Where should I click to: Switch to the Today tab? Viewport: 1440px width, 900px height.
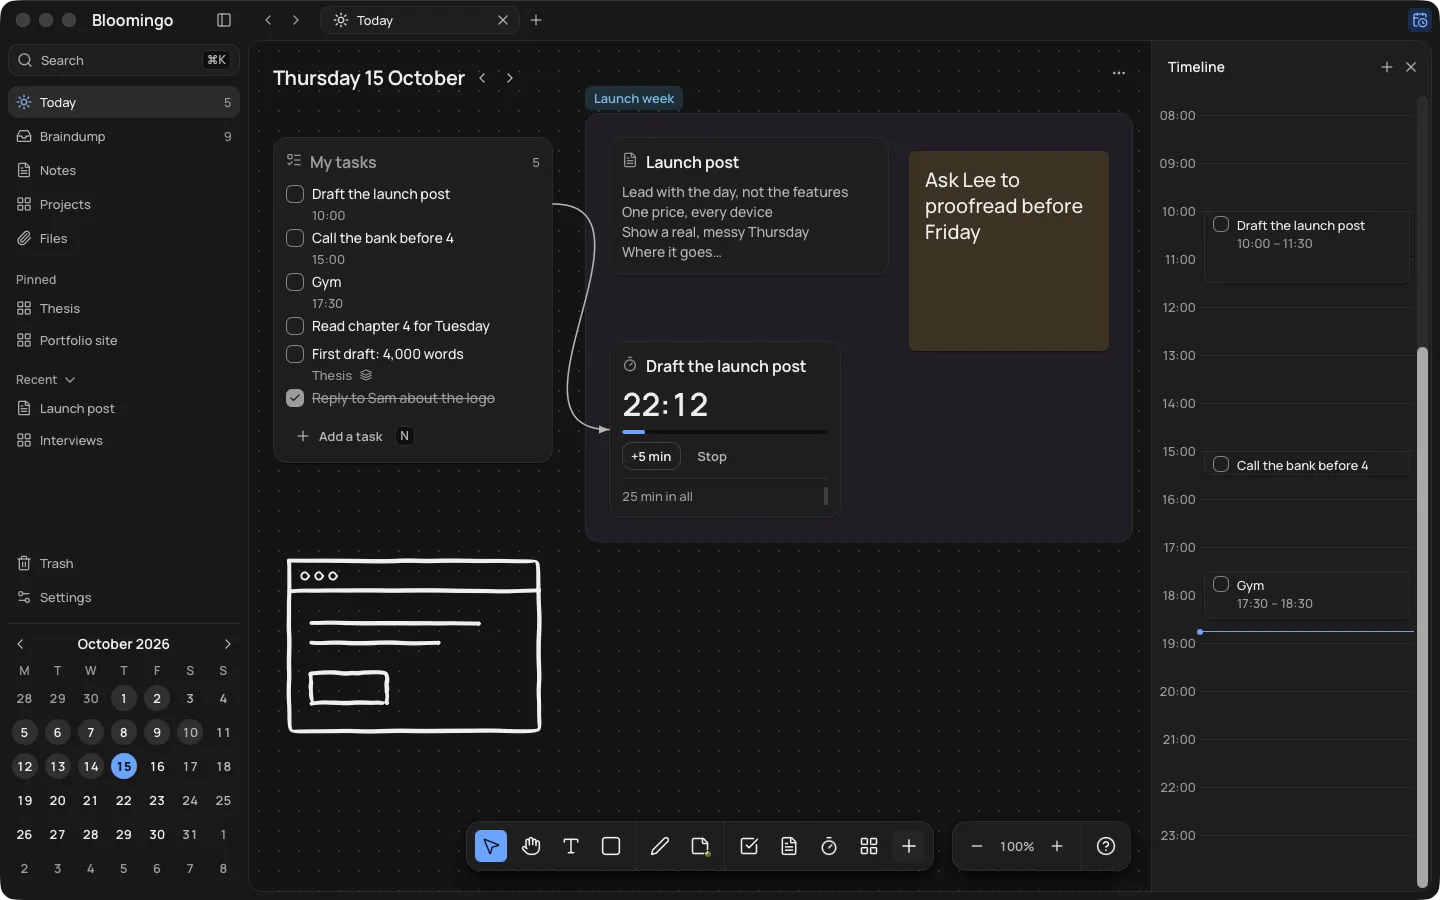(419, 20)
